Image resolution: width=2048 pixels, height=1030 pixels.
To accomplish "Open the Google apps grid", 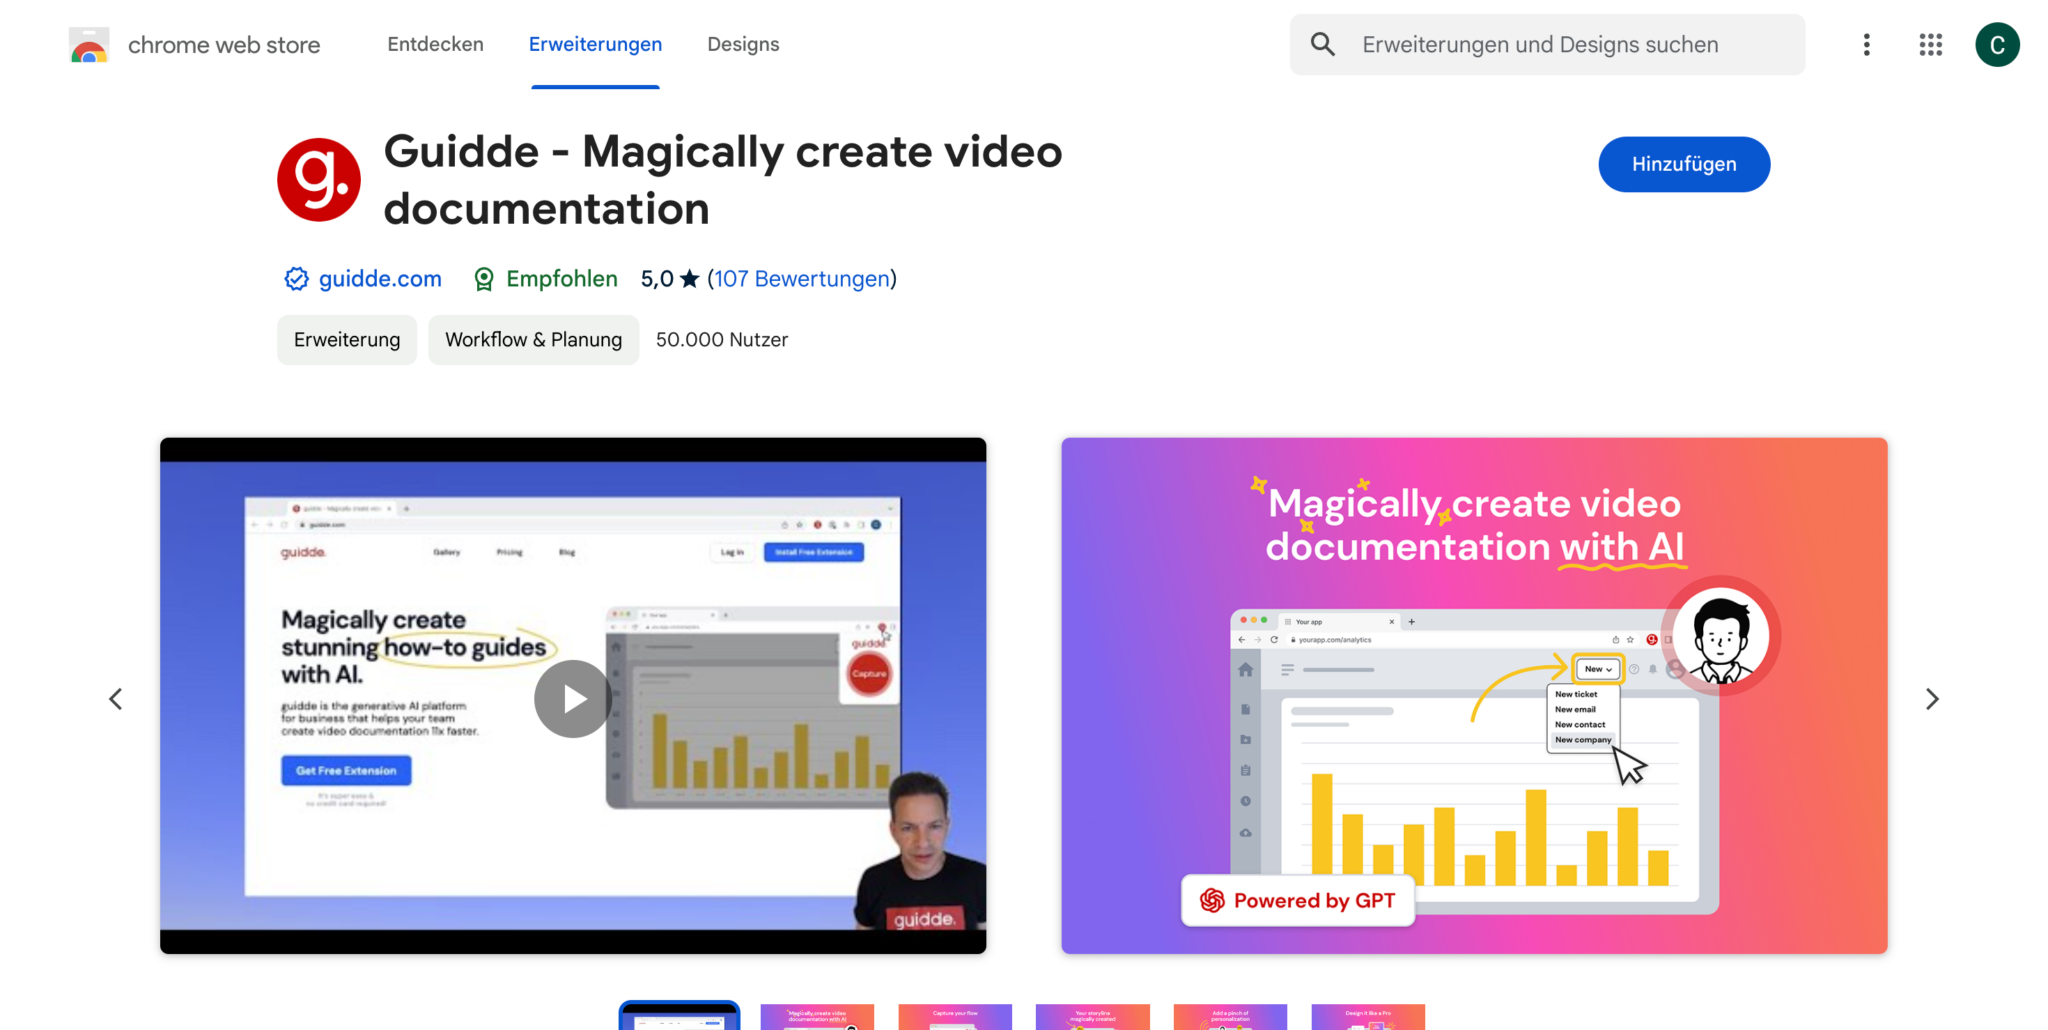I will click(x=1930, y=45).
